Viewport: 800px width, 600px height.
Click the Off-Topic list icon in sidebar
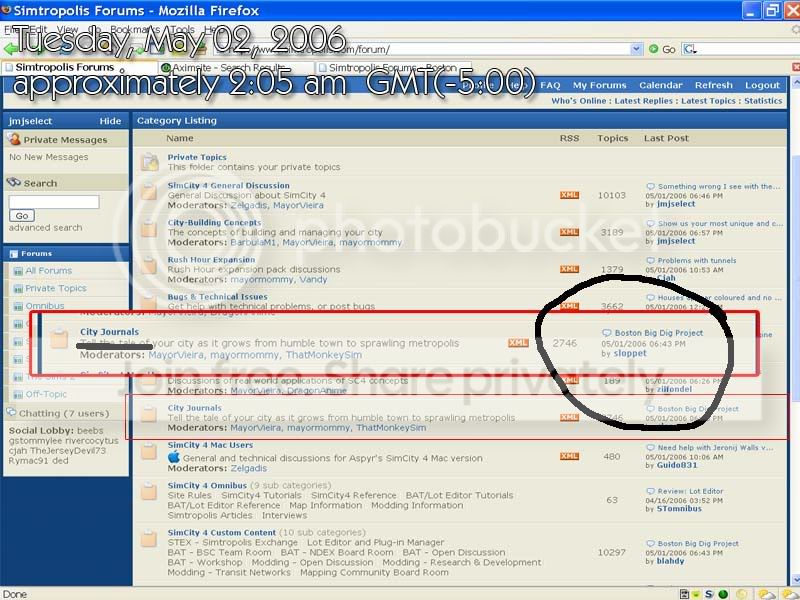point(18,394)
